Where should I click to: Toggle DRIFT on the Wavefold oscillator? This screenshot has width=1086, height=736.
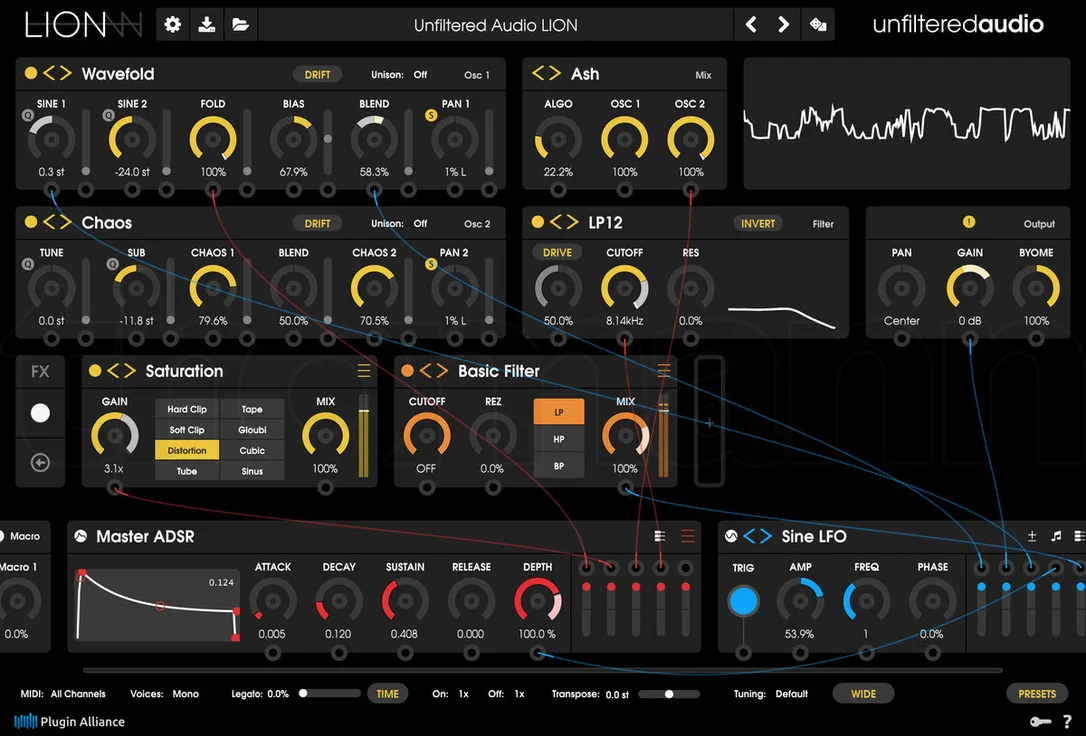[x=317, y=74]
